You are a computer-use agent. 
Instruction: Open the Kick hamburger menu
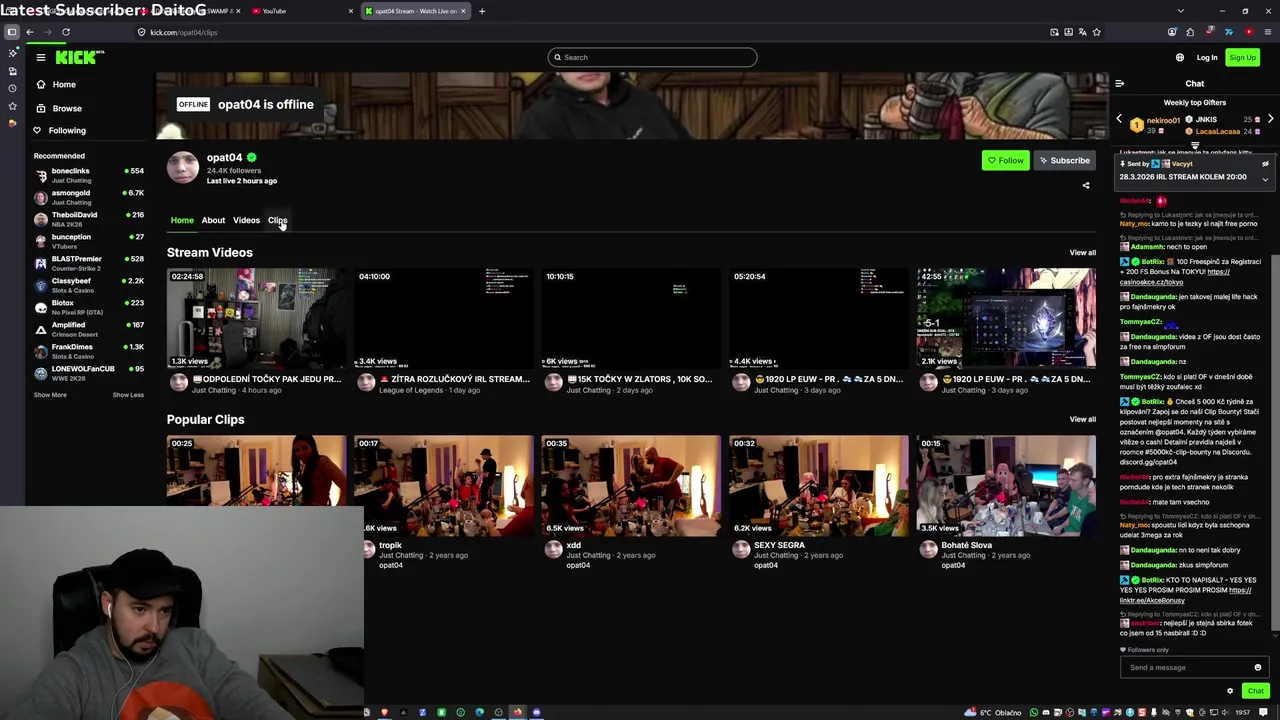[x=41, y=57]
